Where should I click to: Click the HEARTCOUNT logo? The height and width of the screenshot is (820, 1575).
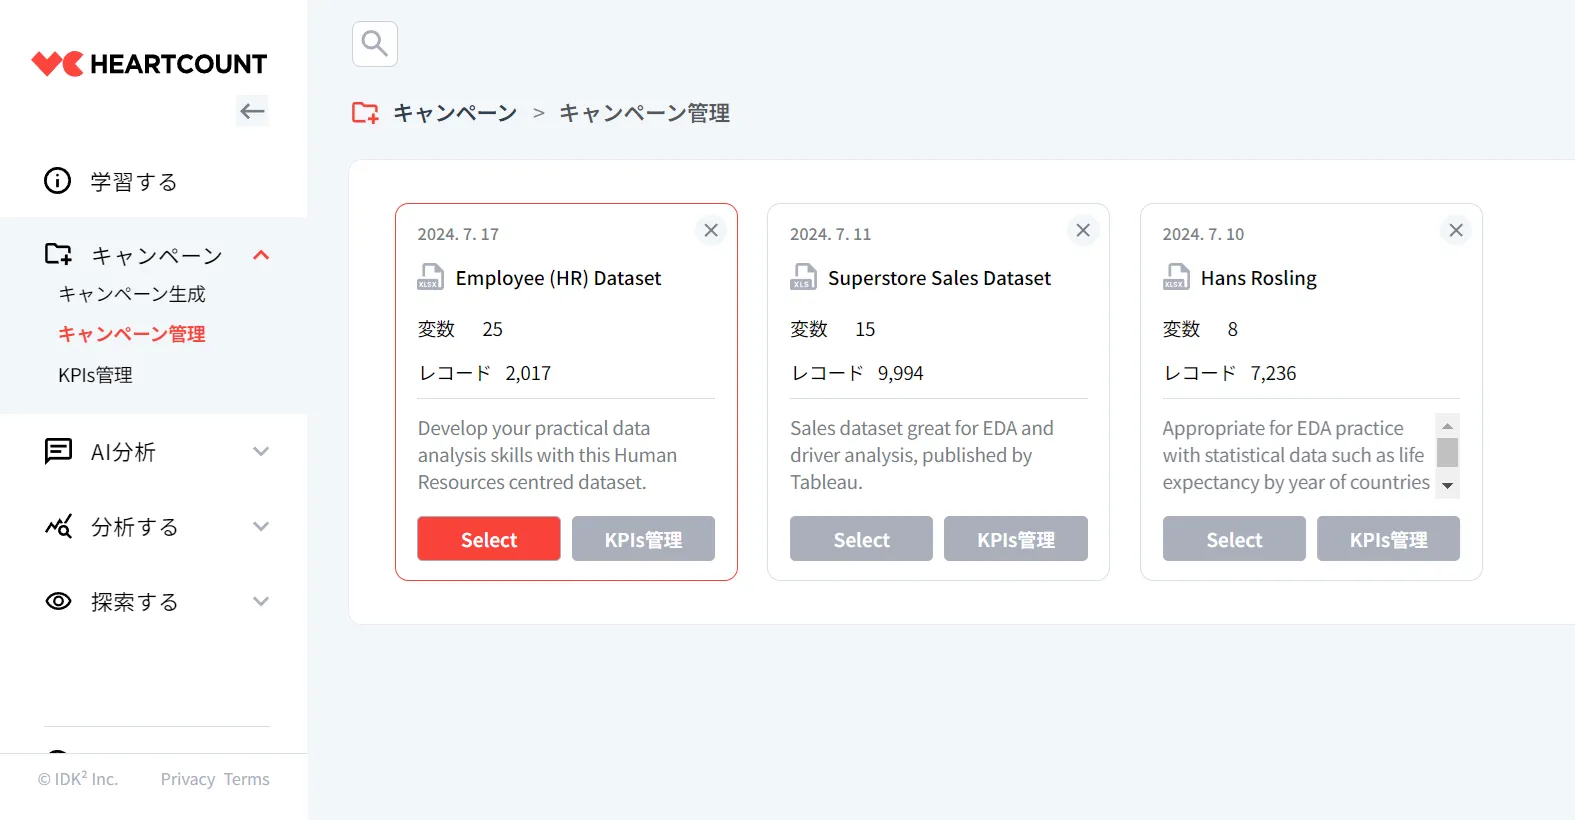point(149,64)
